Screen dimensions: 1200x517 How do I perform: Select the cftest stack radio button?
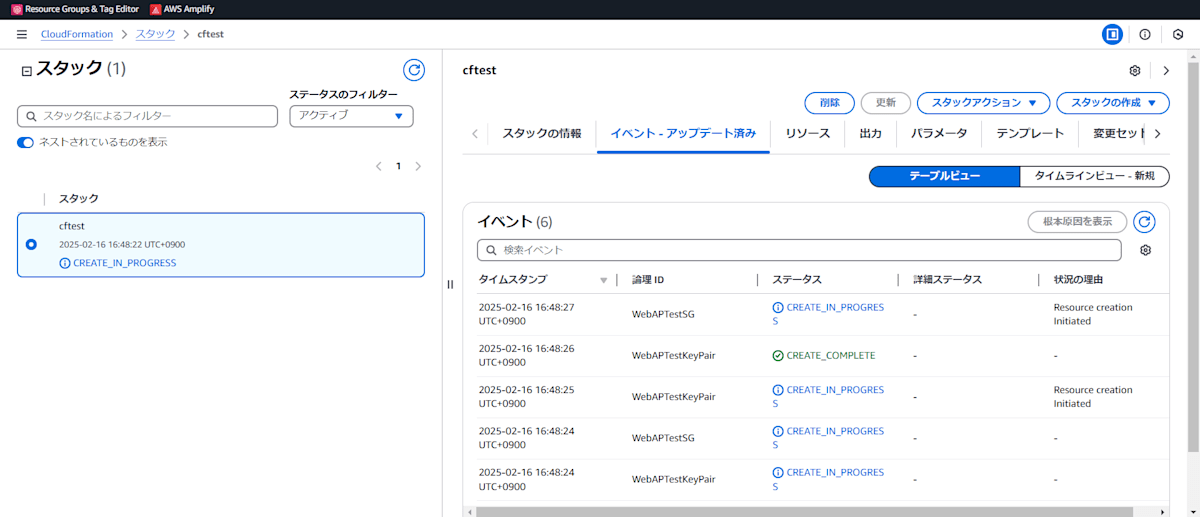coord(31,244)
